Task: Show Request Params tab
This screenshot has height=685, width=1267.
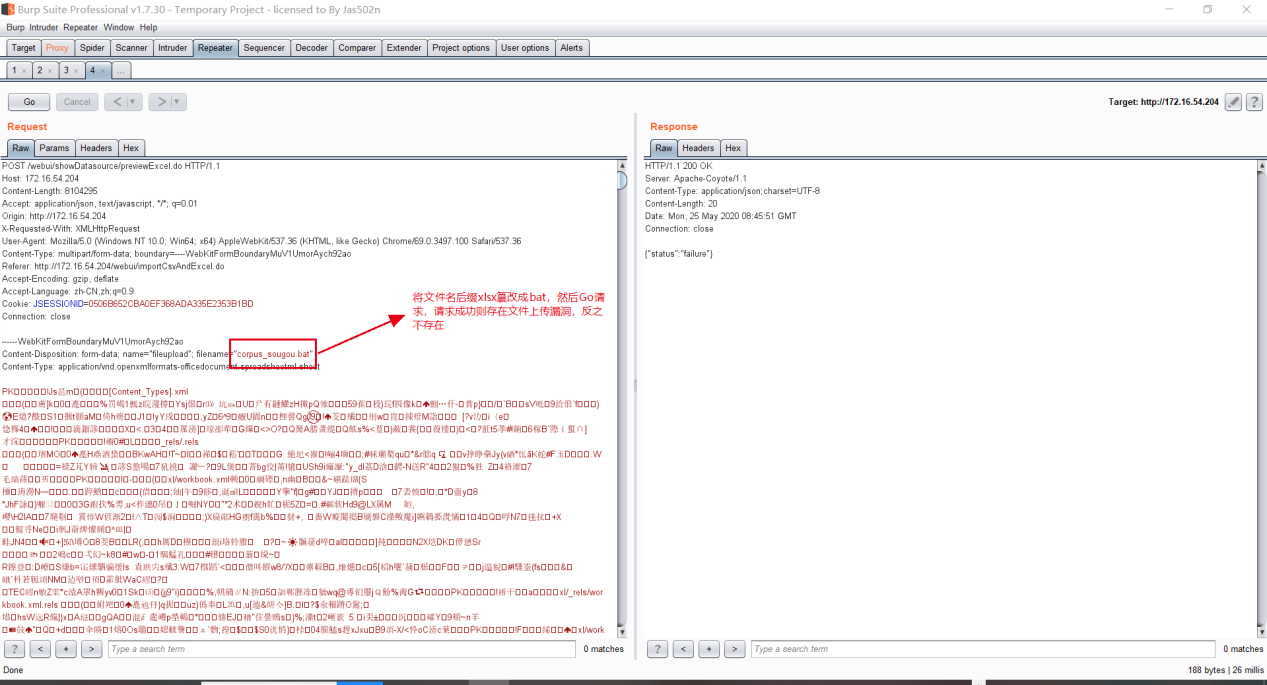Action: (55, 148)
